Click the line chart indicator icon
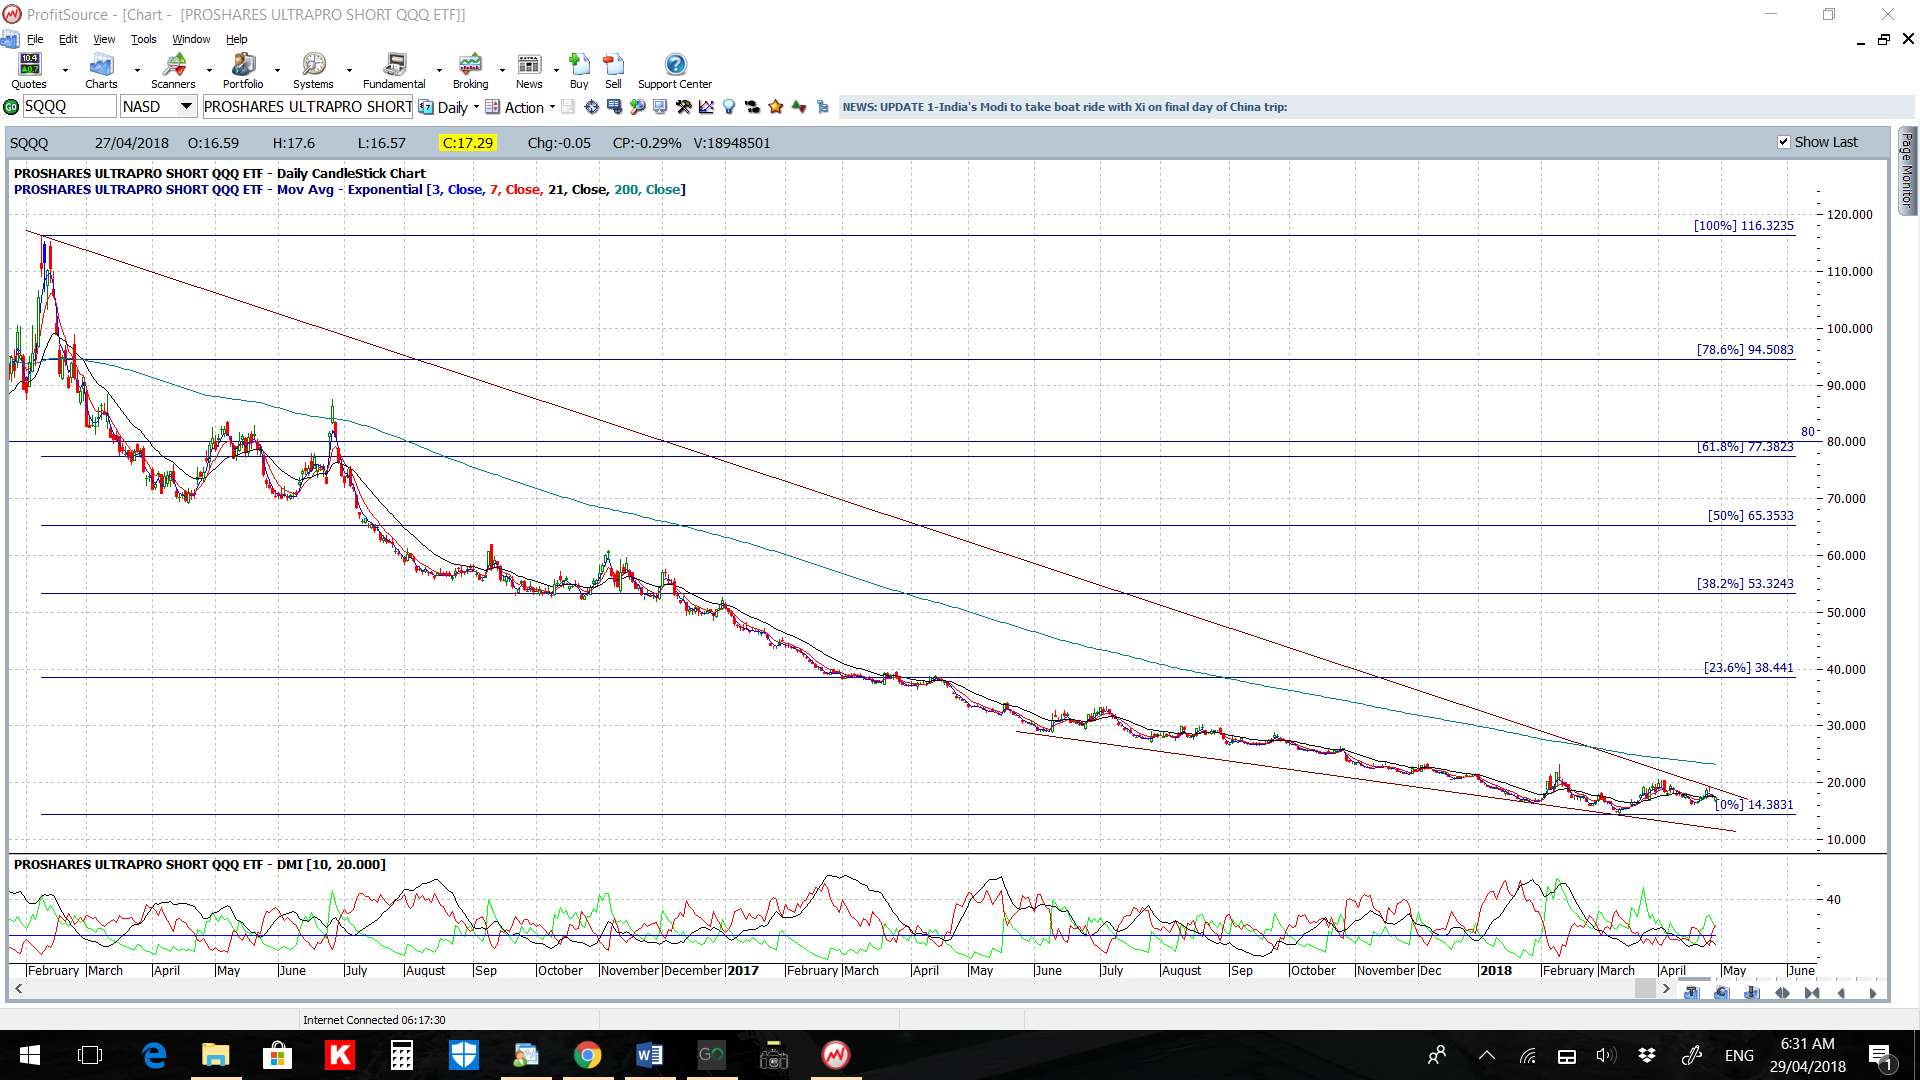The image size is (1920, 1080). click(706, 107)
